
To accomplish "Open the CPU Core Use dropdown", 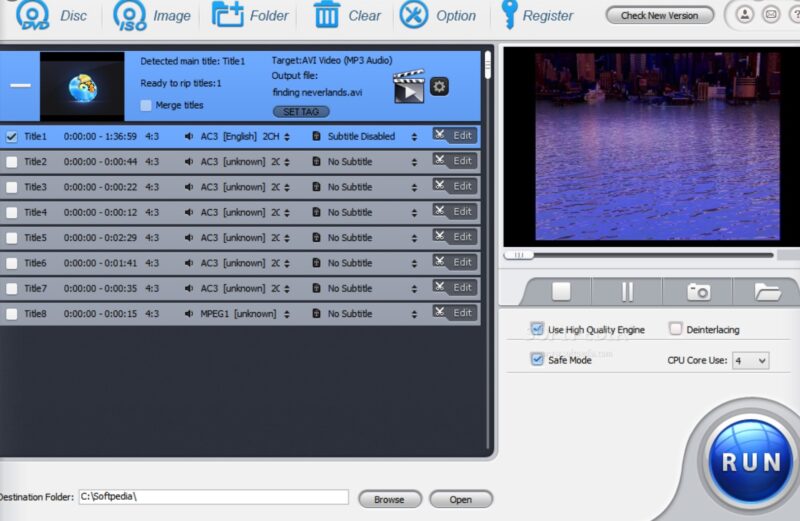I will tap(751, 361).
